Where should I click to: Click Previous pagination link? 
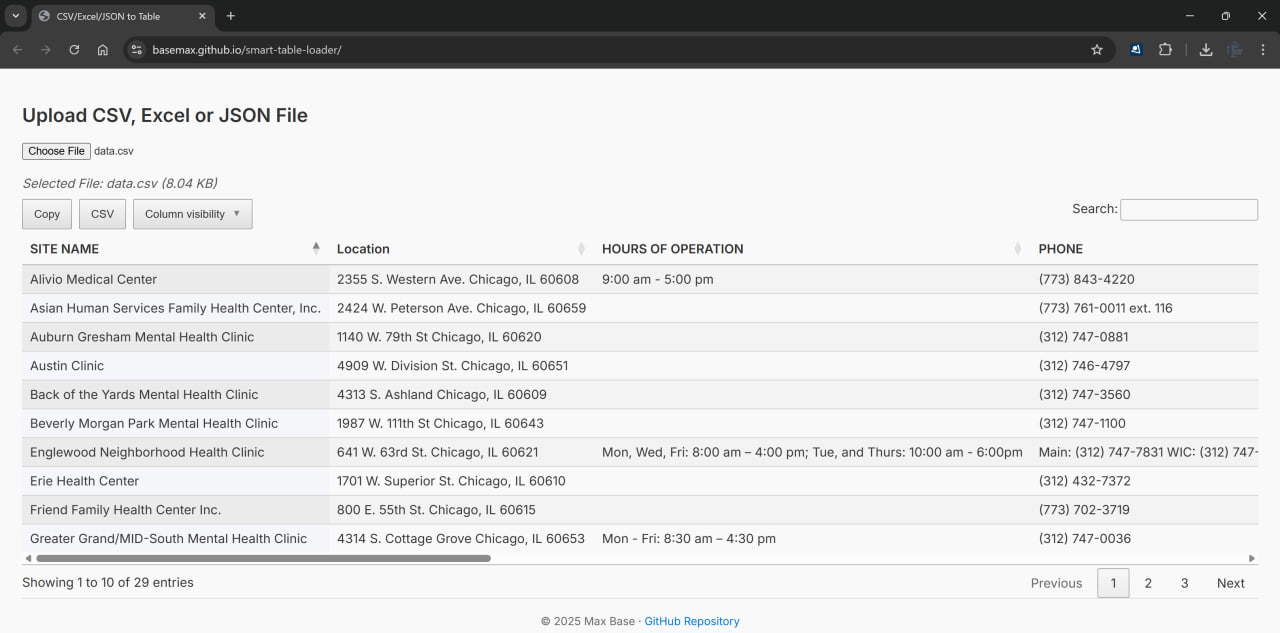(1056, 583)
